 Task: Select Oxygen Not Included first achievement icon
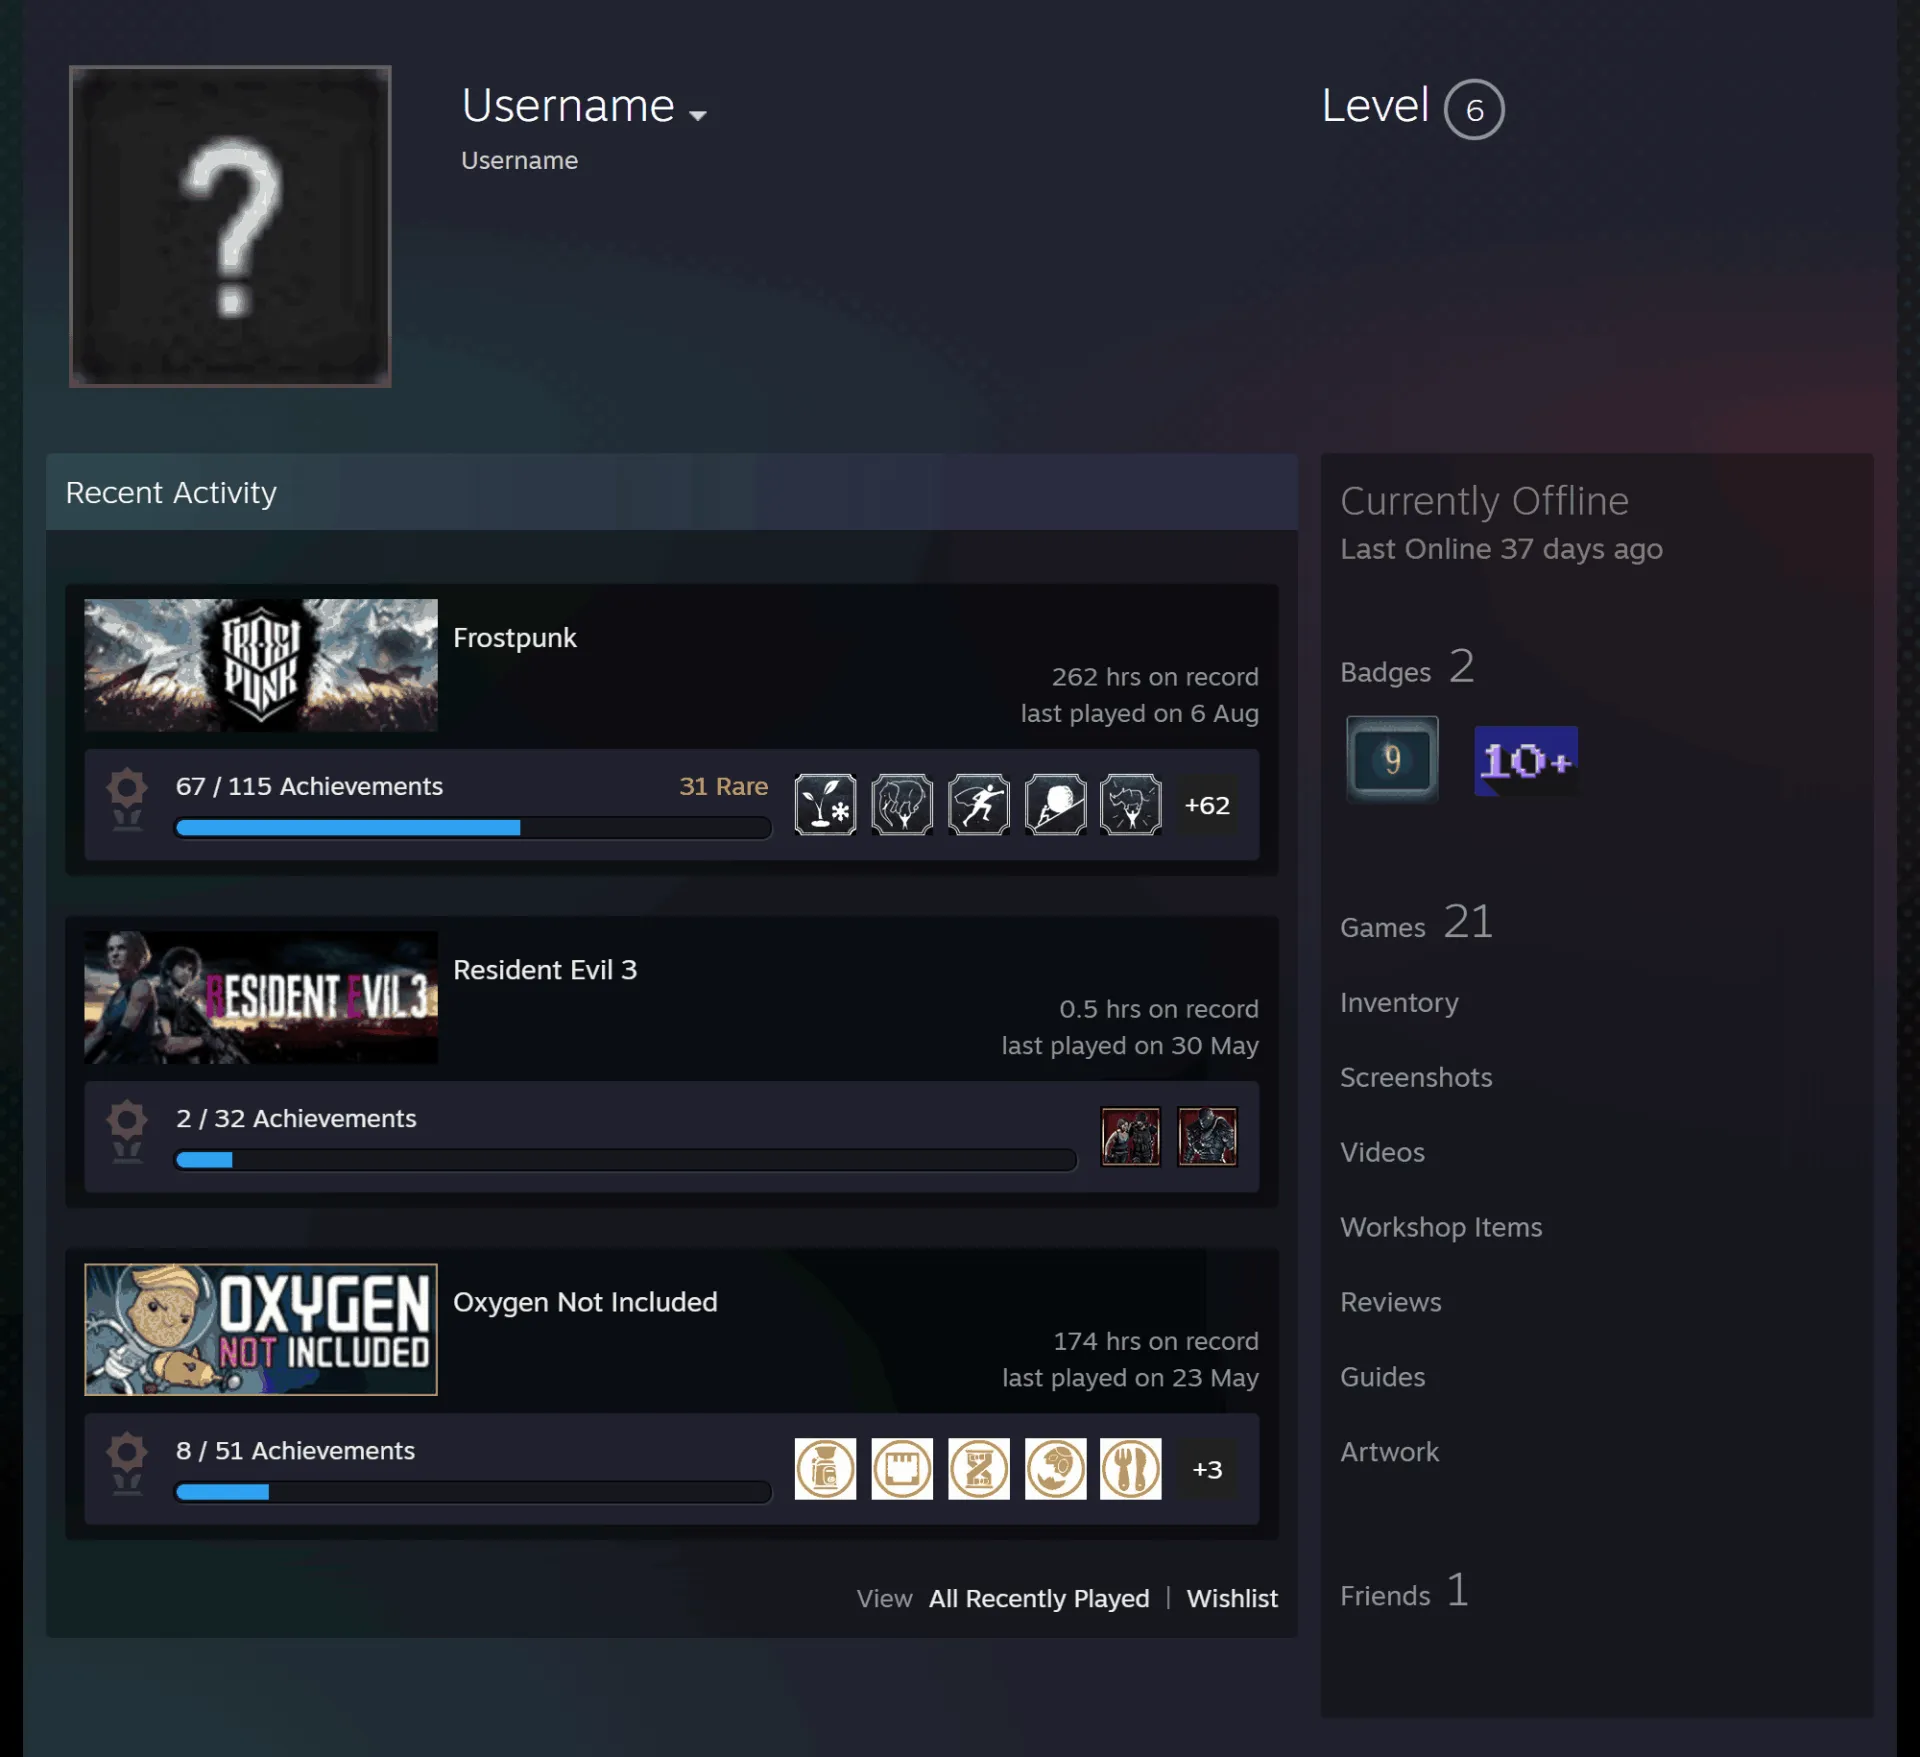click(x=825, y=1469)
